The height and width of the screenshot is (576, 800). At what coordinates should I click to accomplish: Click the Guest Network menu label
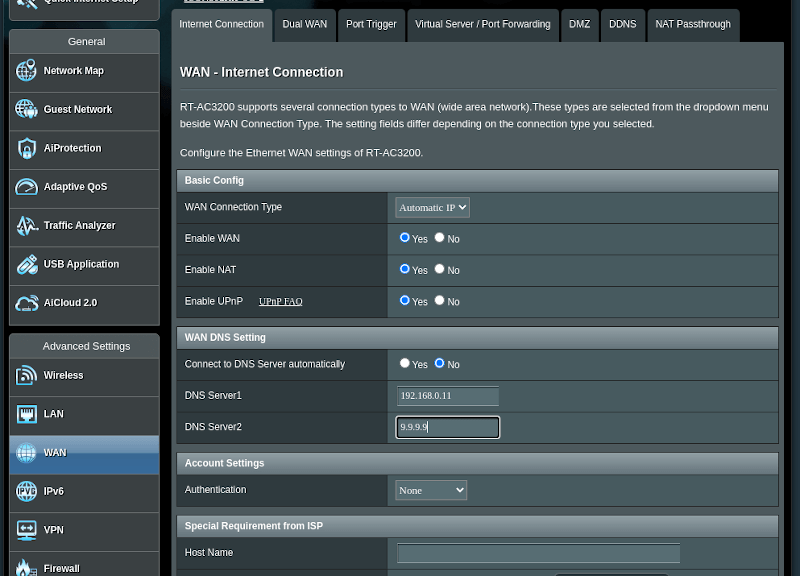[x=78, y=110]
